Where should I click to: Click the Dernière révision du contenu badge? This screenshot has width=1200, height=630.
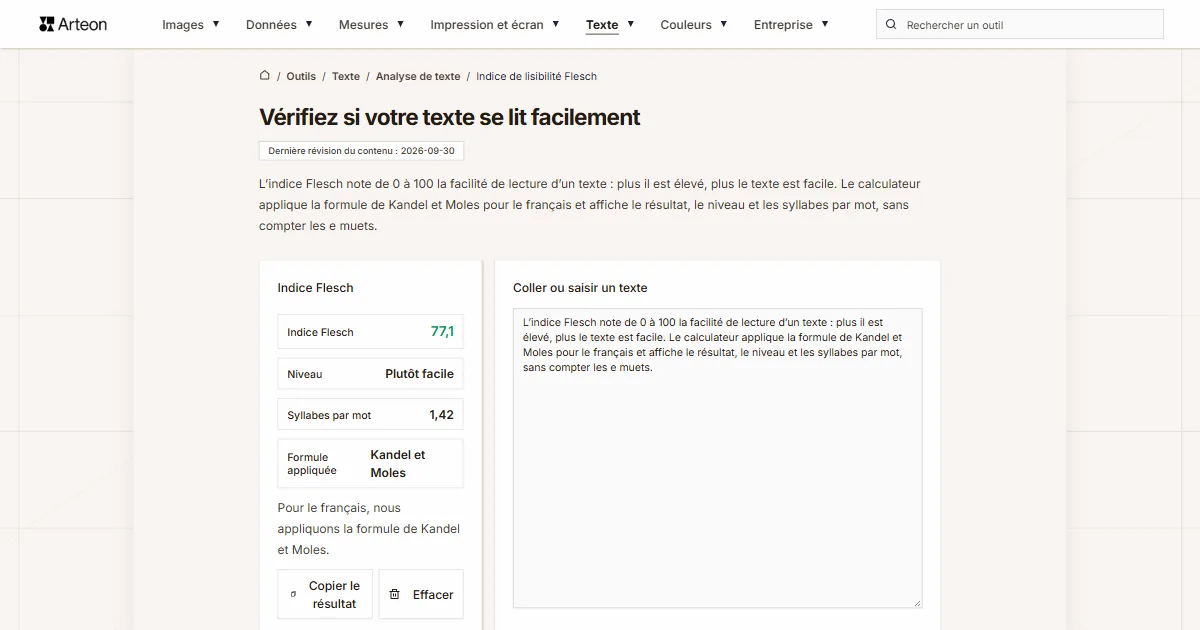click(361, 151)
